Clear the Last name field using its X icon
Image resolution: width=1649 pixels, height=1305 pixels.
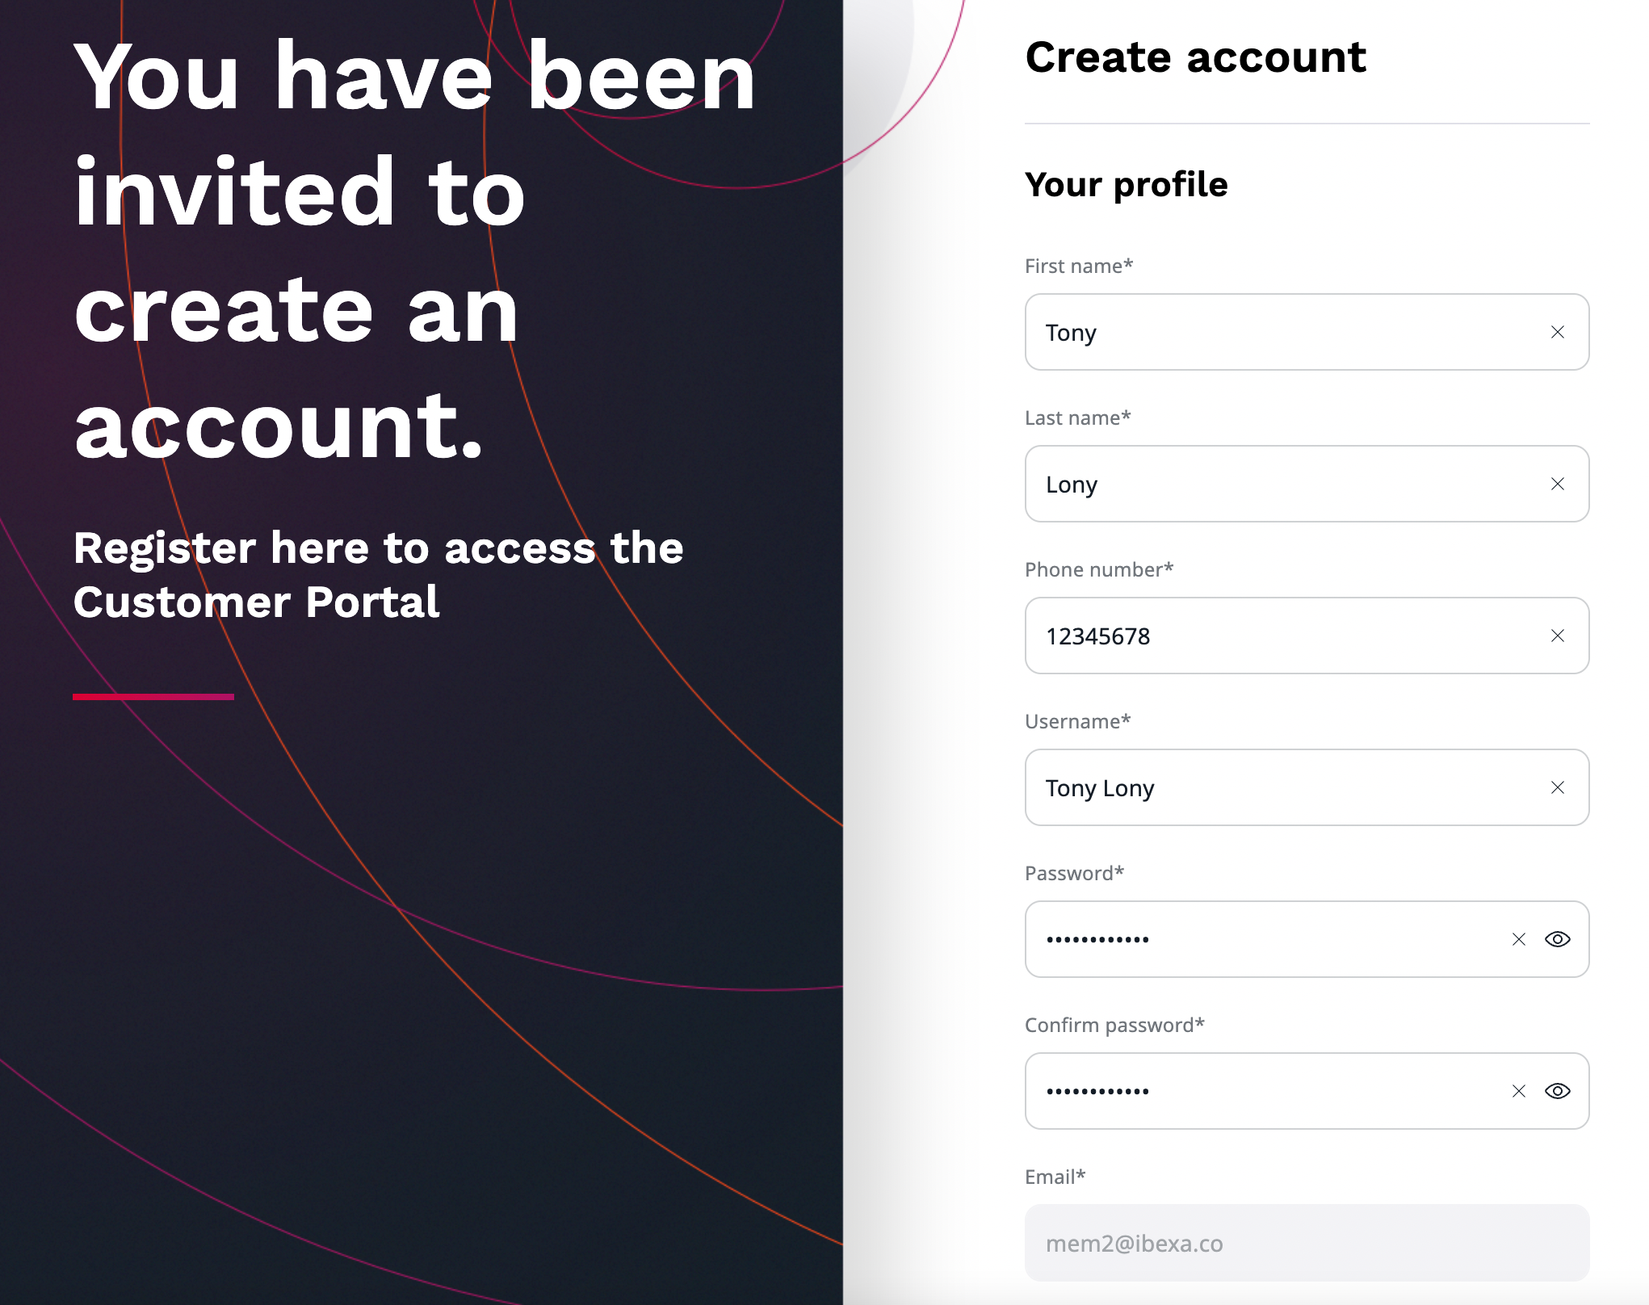[1557, 483]
